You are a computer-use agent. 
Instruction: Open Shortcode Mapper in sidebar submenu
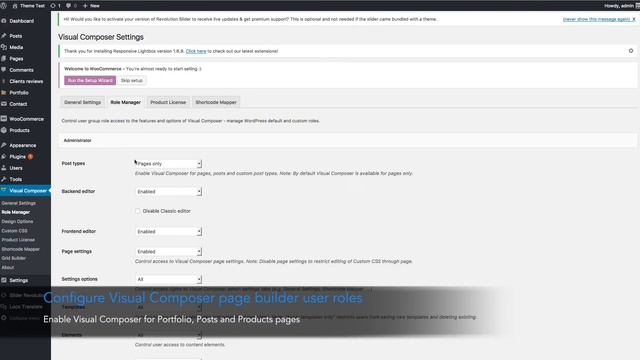pyautogui.click(x=20, y=249)
